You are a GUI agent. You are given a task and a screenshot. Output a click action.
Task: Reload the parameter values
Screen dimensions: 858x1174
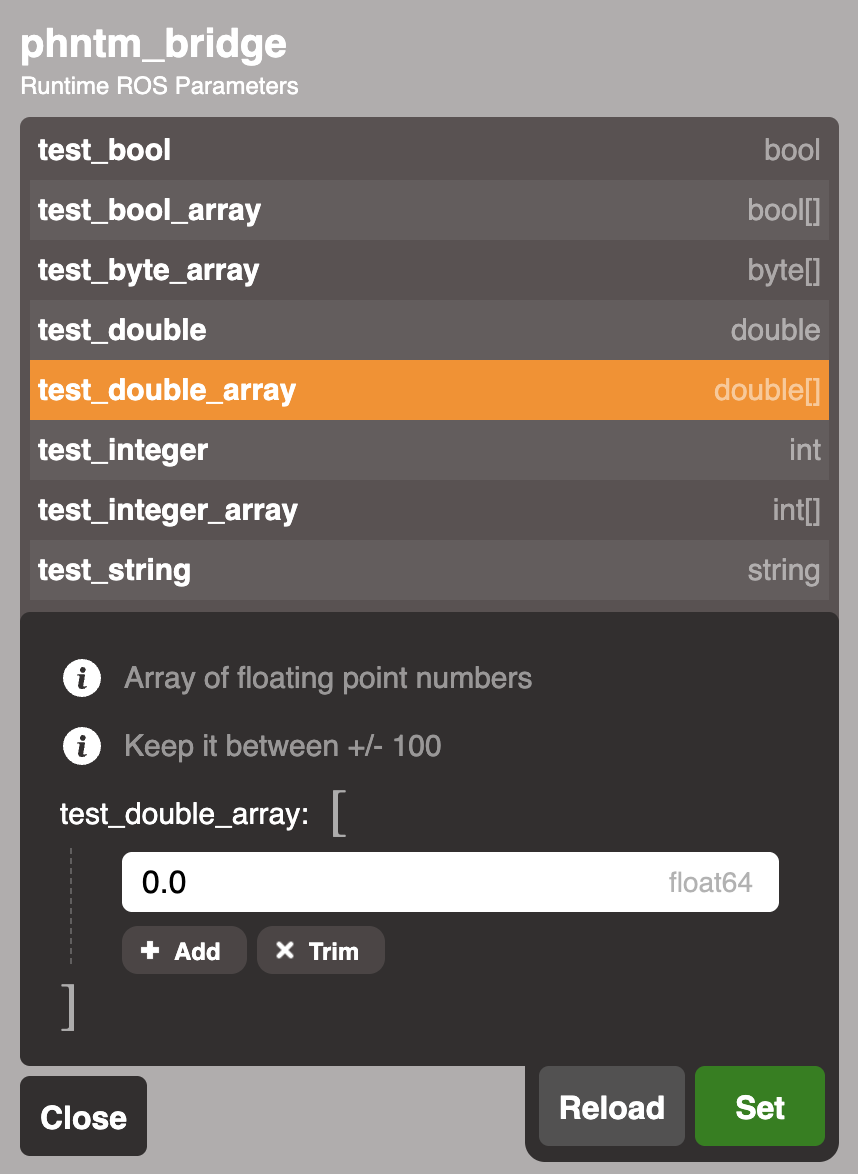coord(611,1106)
